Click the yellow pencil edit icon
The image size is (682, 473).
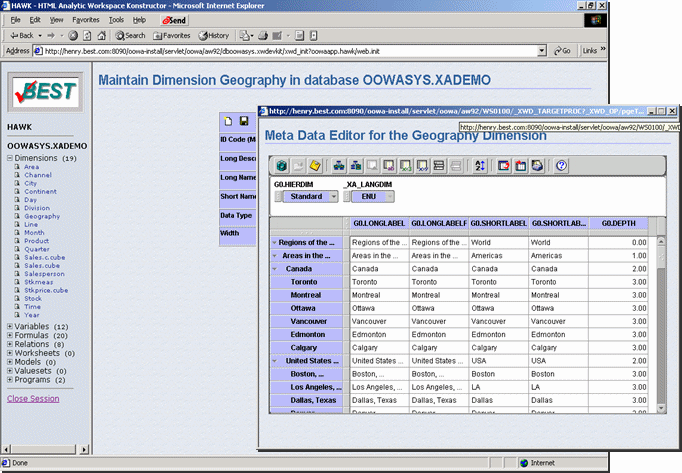point(315,166)
